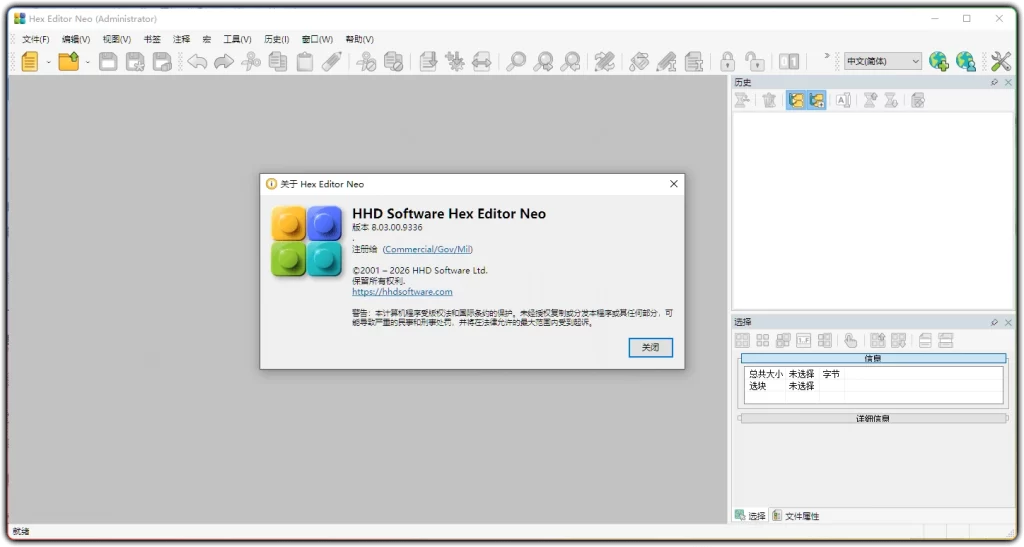Click the globe with plus icon
The height and width of the screenshot is (547, 1024).
tap(938, 61)
